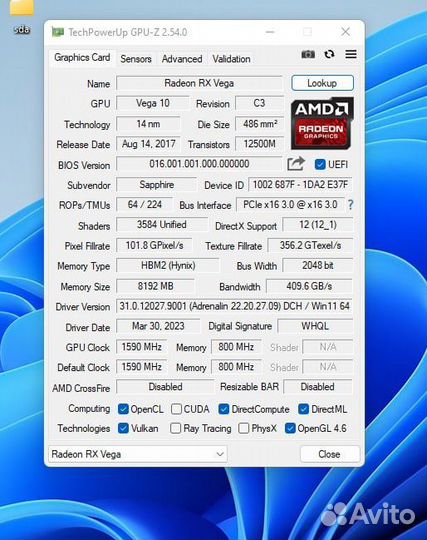
Task: Click the Default Clock row Shader N/A field
Action: point(327,367)
